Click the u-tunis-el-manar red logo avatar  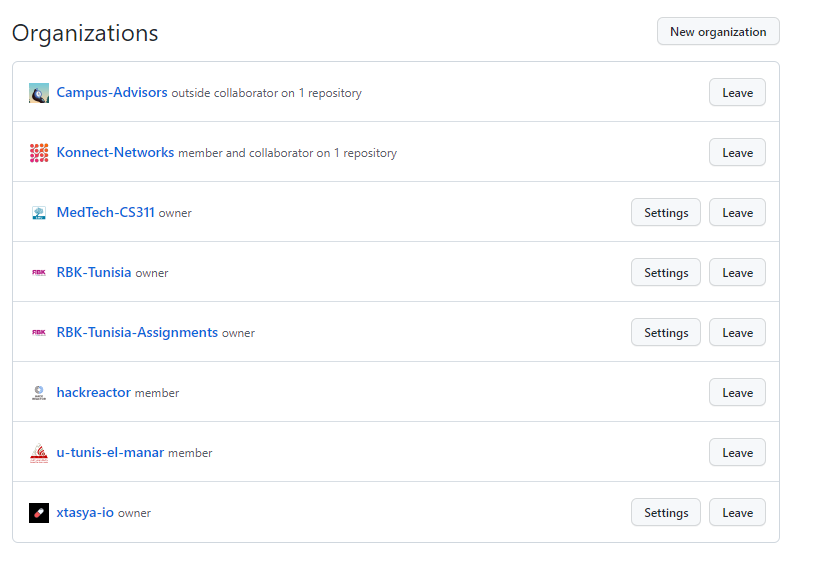(x=39, y=453)
